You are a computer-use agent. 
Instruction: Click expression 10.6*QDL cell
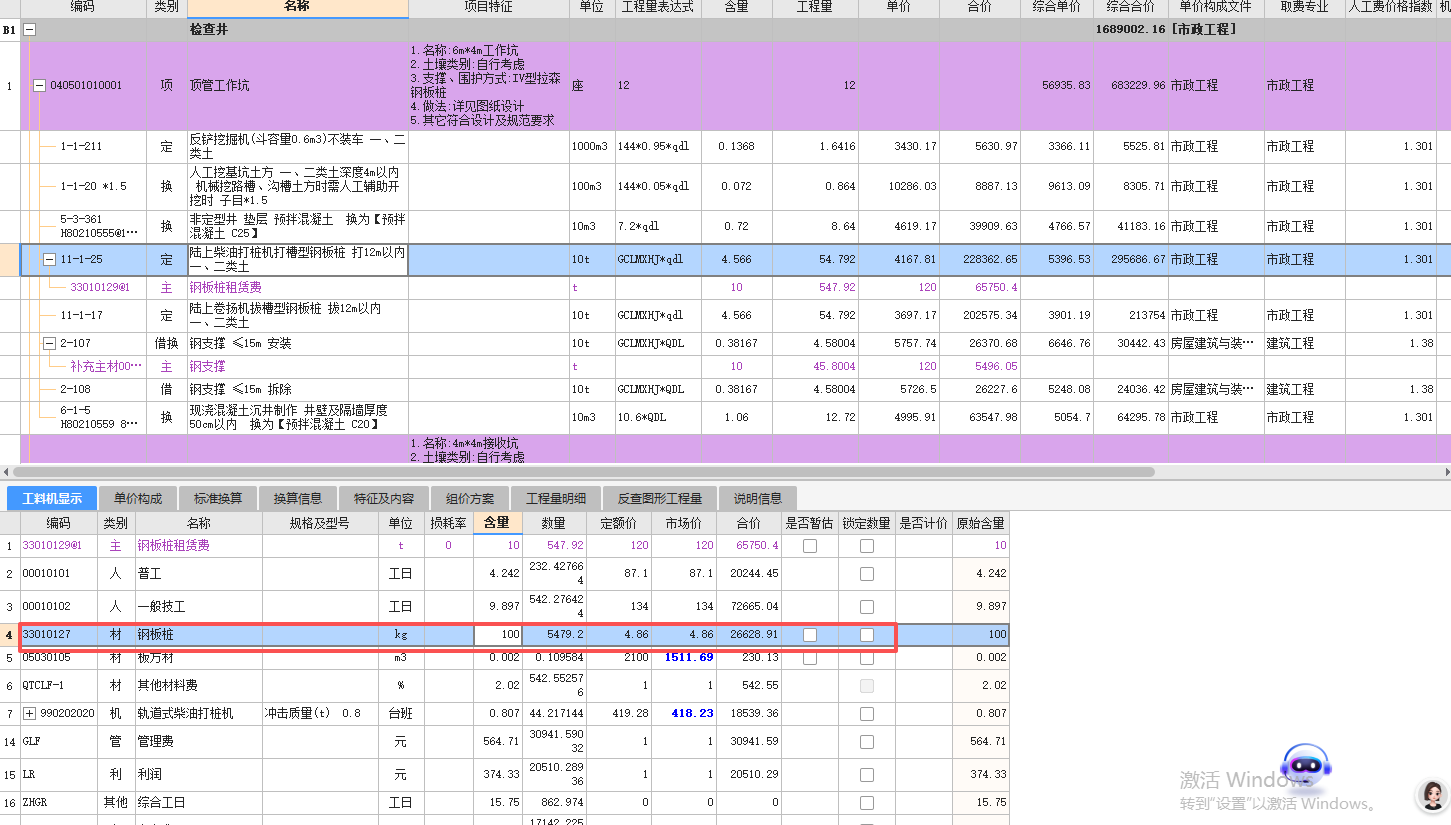[657, 418]
